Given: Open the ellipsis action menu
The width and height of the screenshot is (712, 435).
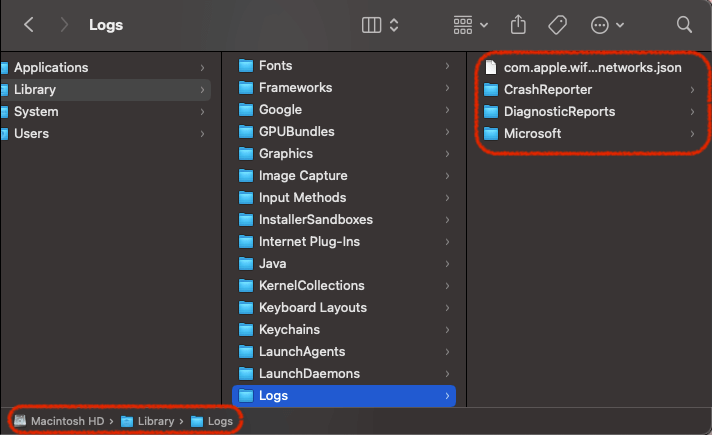Looking at the screenshot, I should (607, 24).
